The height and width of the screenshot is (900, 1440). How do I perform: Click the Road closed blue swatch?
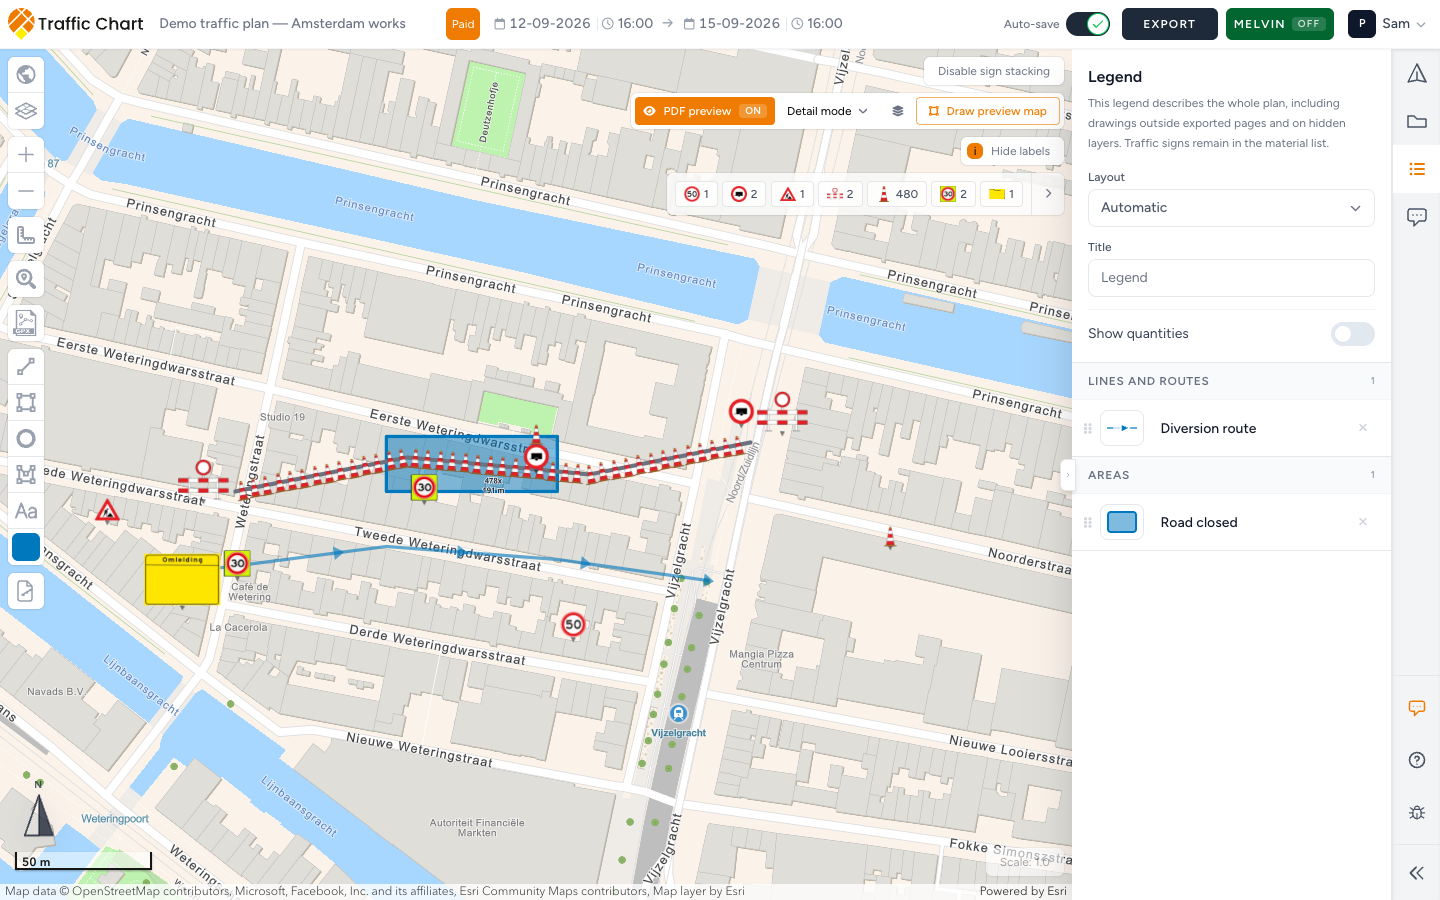coord(1122,522)
